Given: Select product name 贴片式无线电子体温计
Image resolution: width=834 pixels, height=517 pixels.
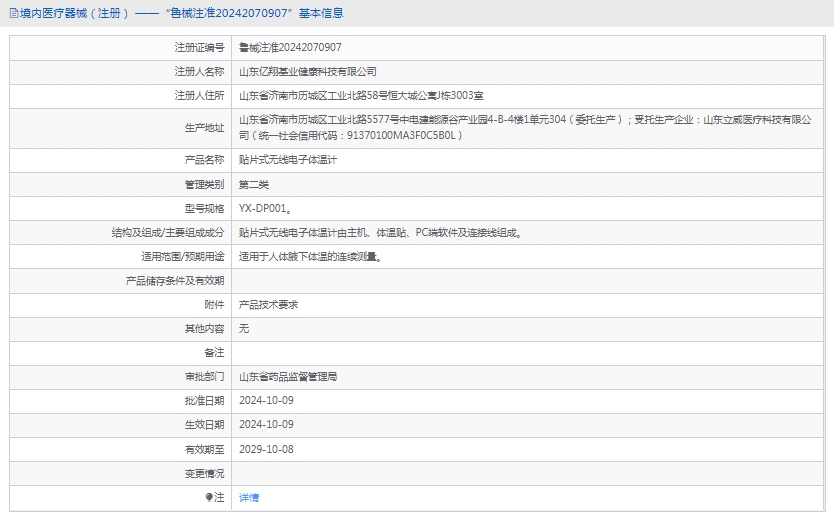Looking at the screenshot, I should point(288,160).
